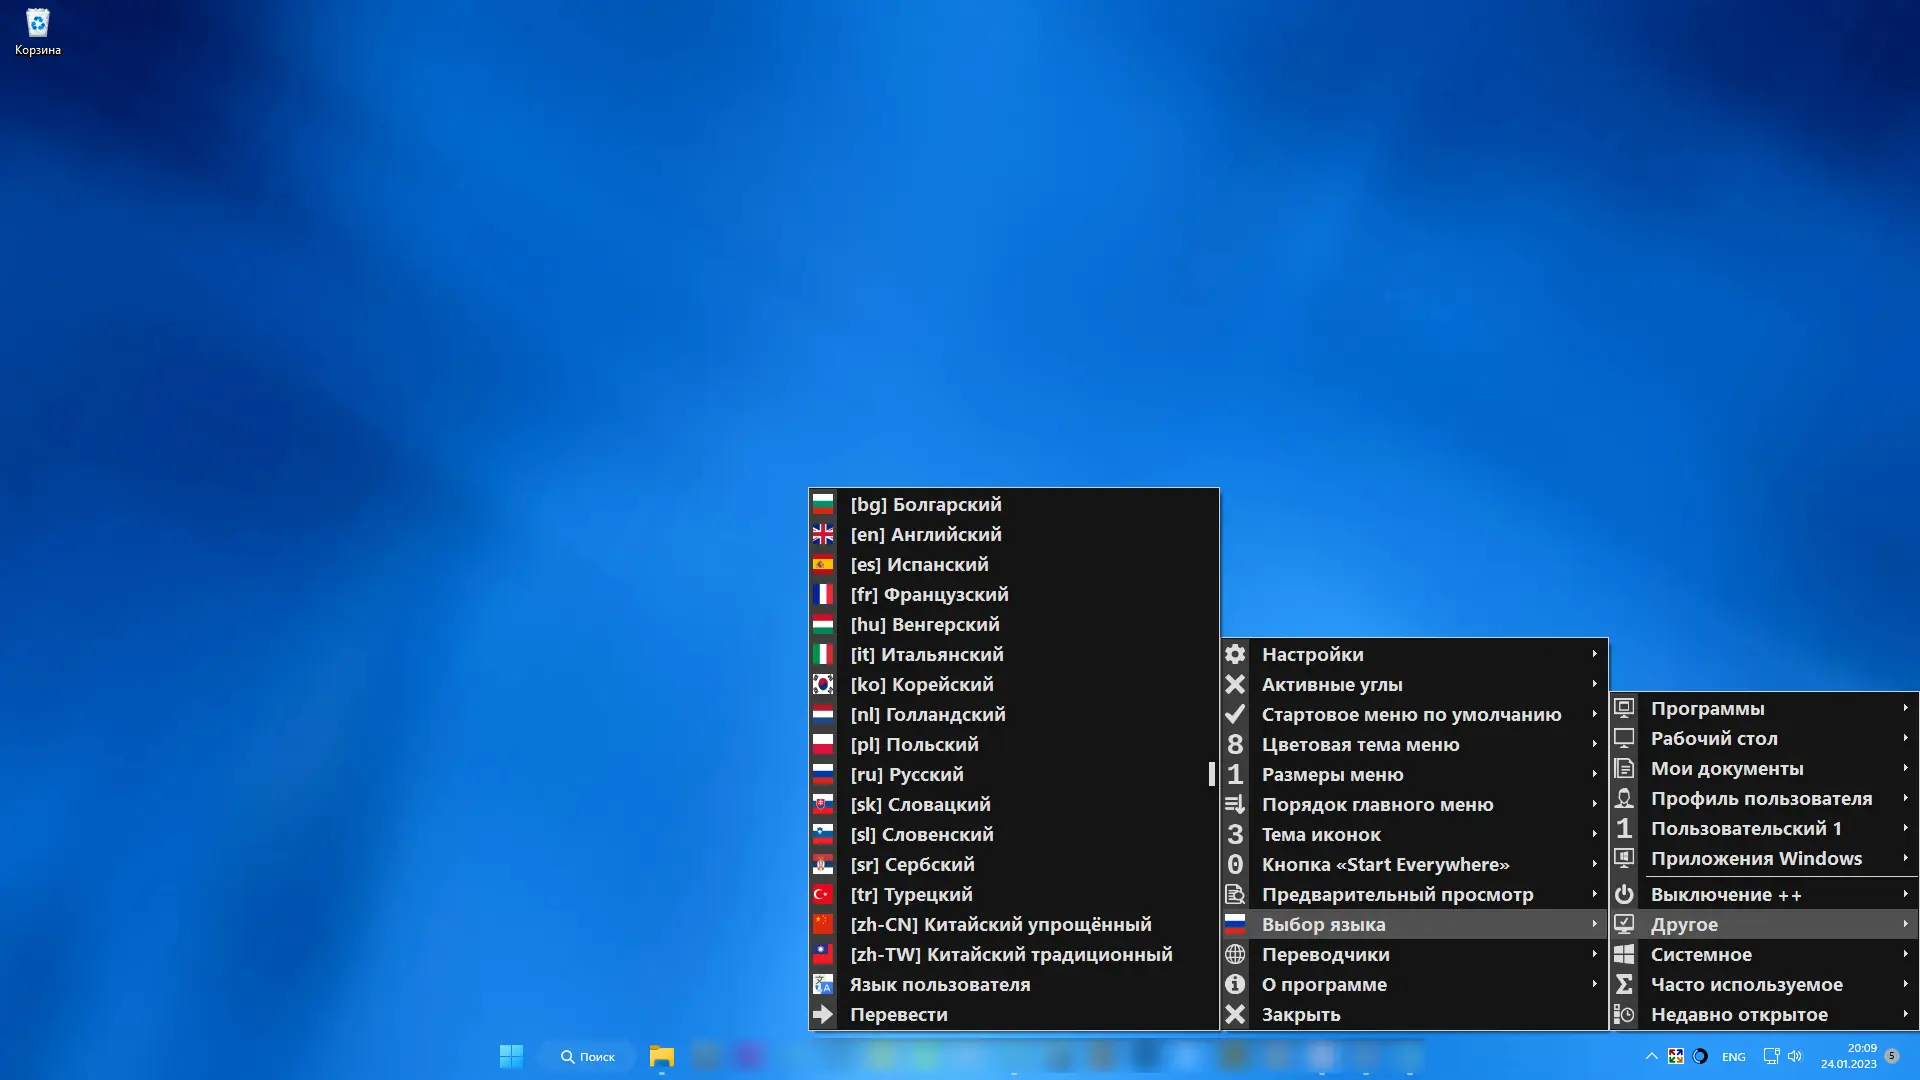Switch language to [ko] Корейский
This screenshot has width=1920, height=1080.
coord(921,684)
